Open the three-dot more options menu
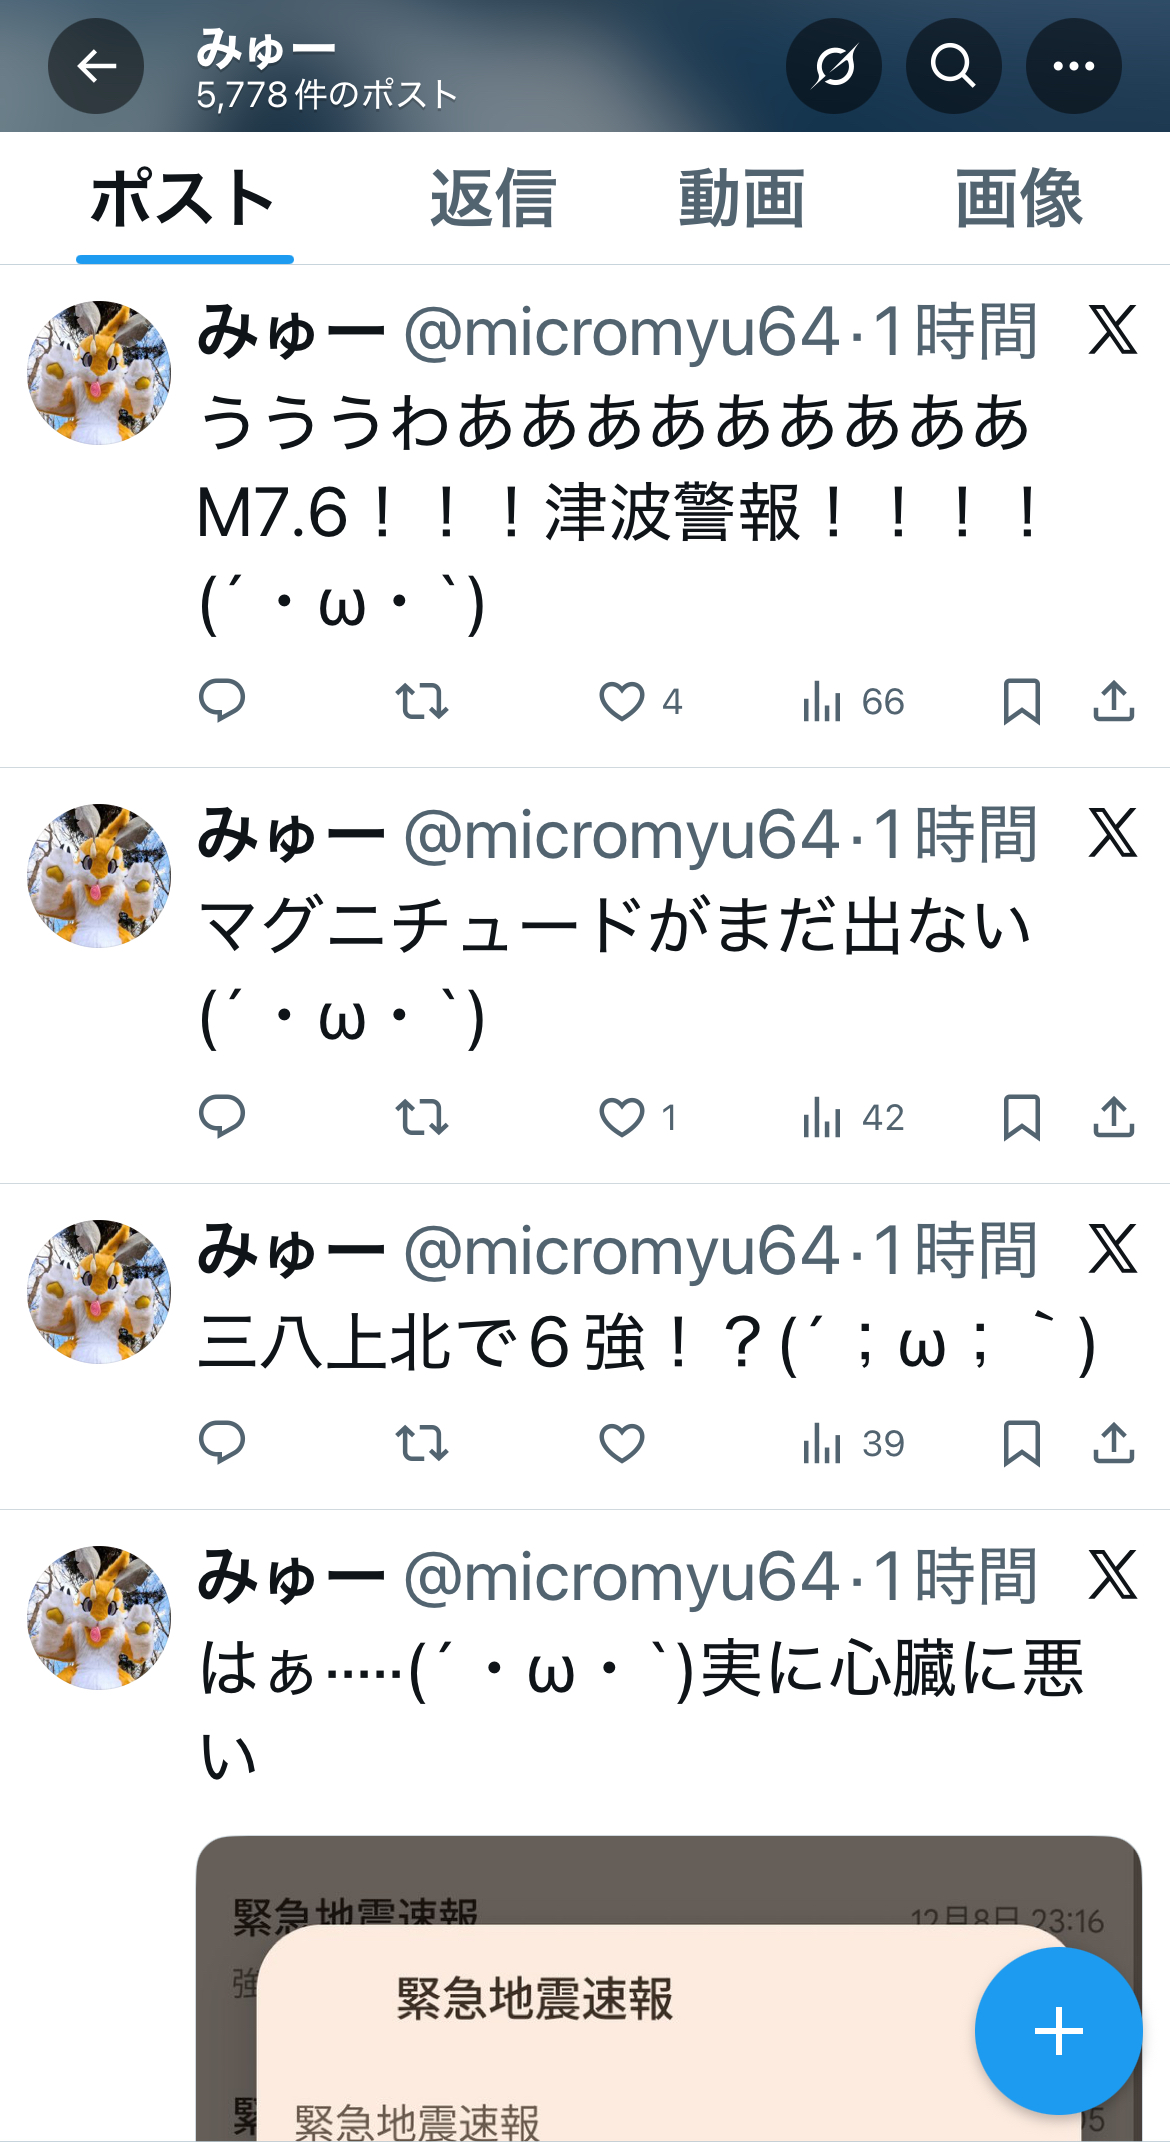This screenshot has width=1170, height=2142. (x=1073, y=66)
